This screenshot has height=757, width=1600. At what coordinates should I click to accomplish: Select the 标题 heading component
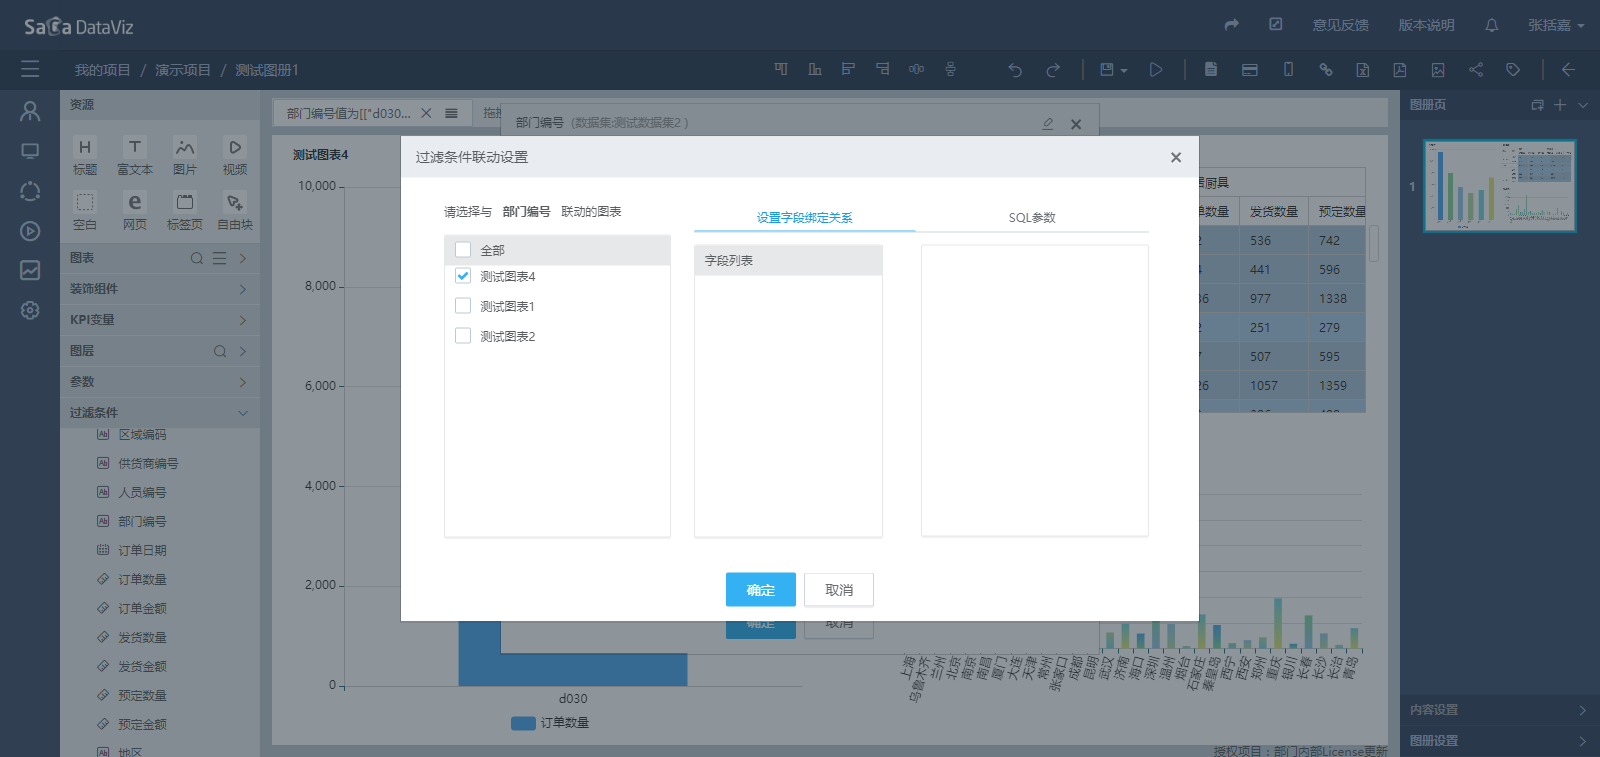(85, 157)
